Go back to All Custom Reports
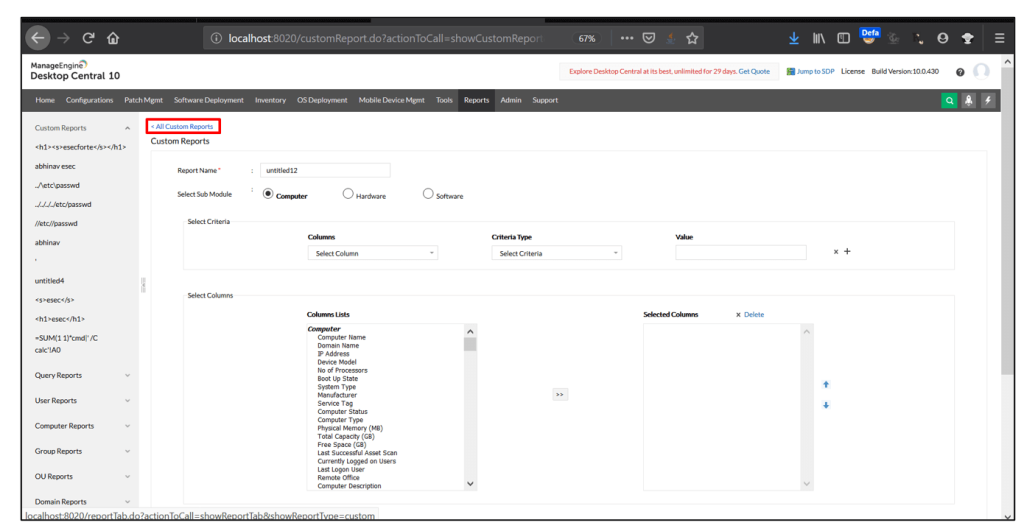This screenshot has height=531, width=1024. (182, 126)
